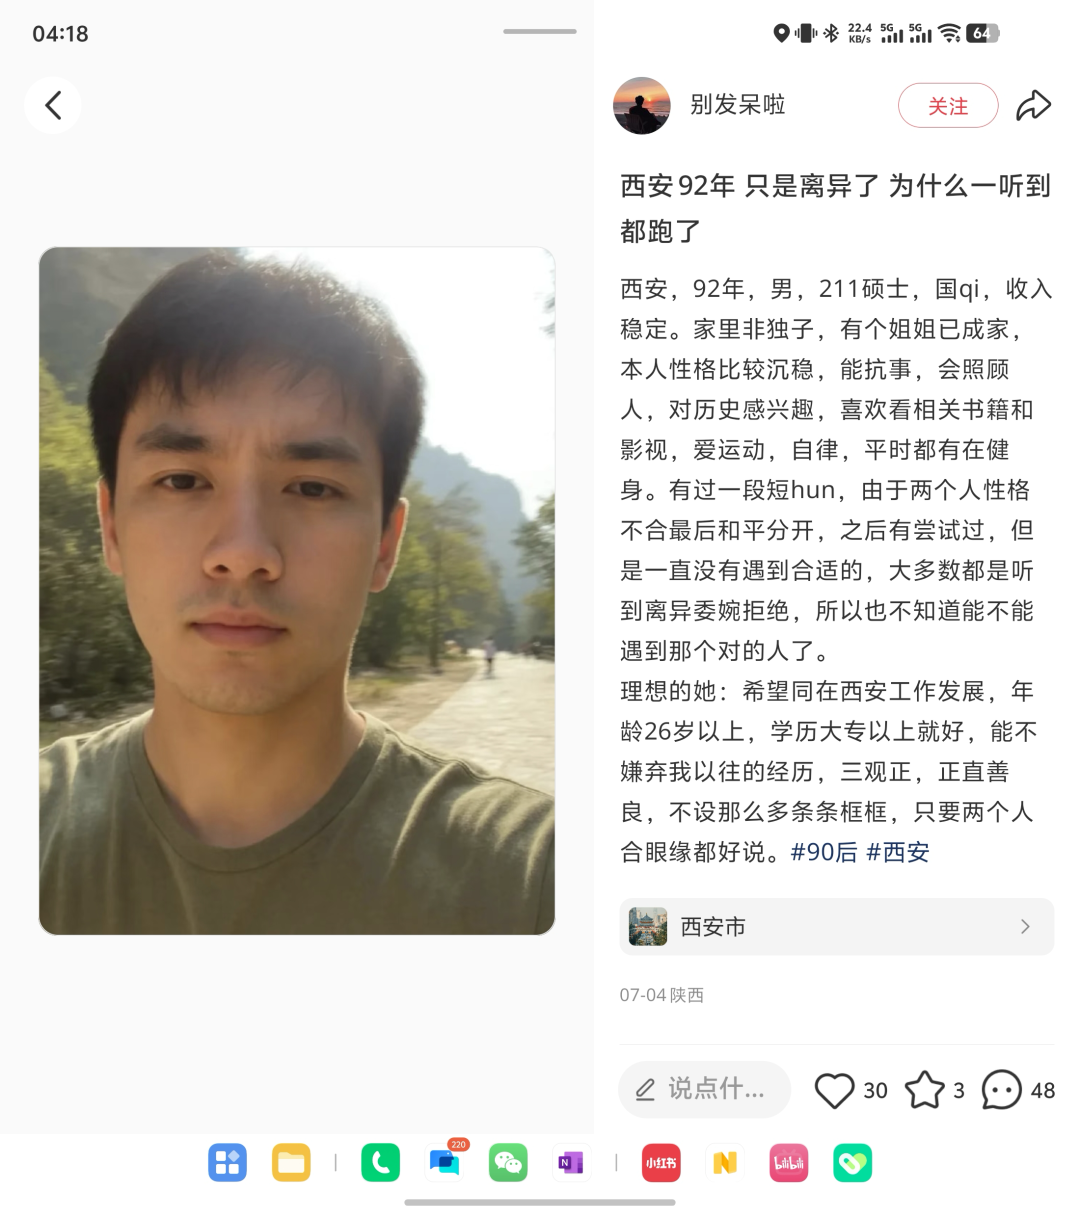Image resolution: width=1080 pixels, height=1217 pixels.
Task: Open the #90后 hashtag
Action: pos(824,852)
